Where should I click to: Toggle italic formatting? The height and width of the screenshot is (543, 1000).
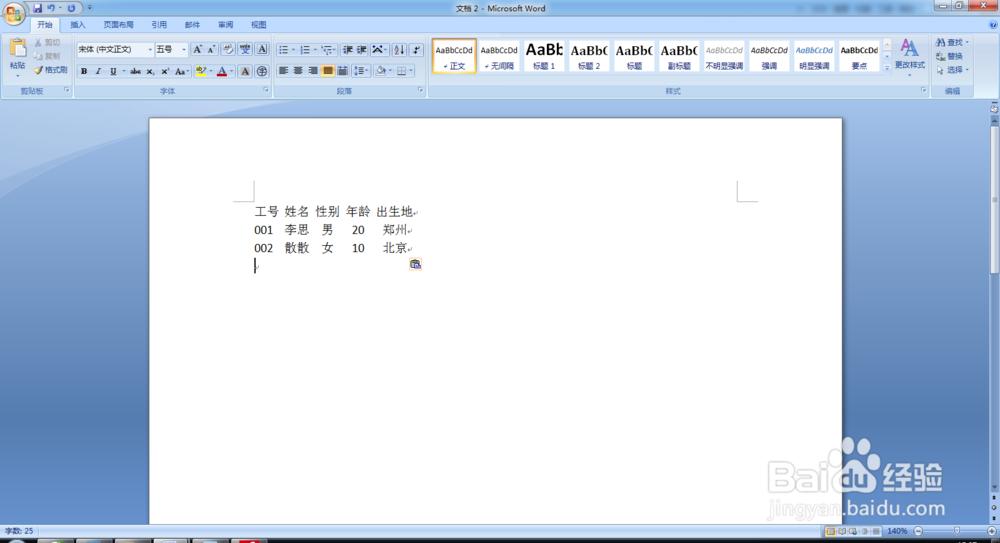click(x=98, y=71)
